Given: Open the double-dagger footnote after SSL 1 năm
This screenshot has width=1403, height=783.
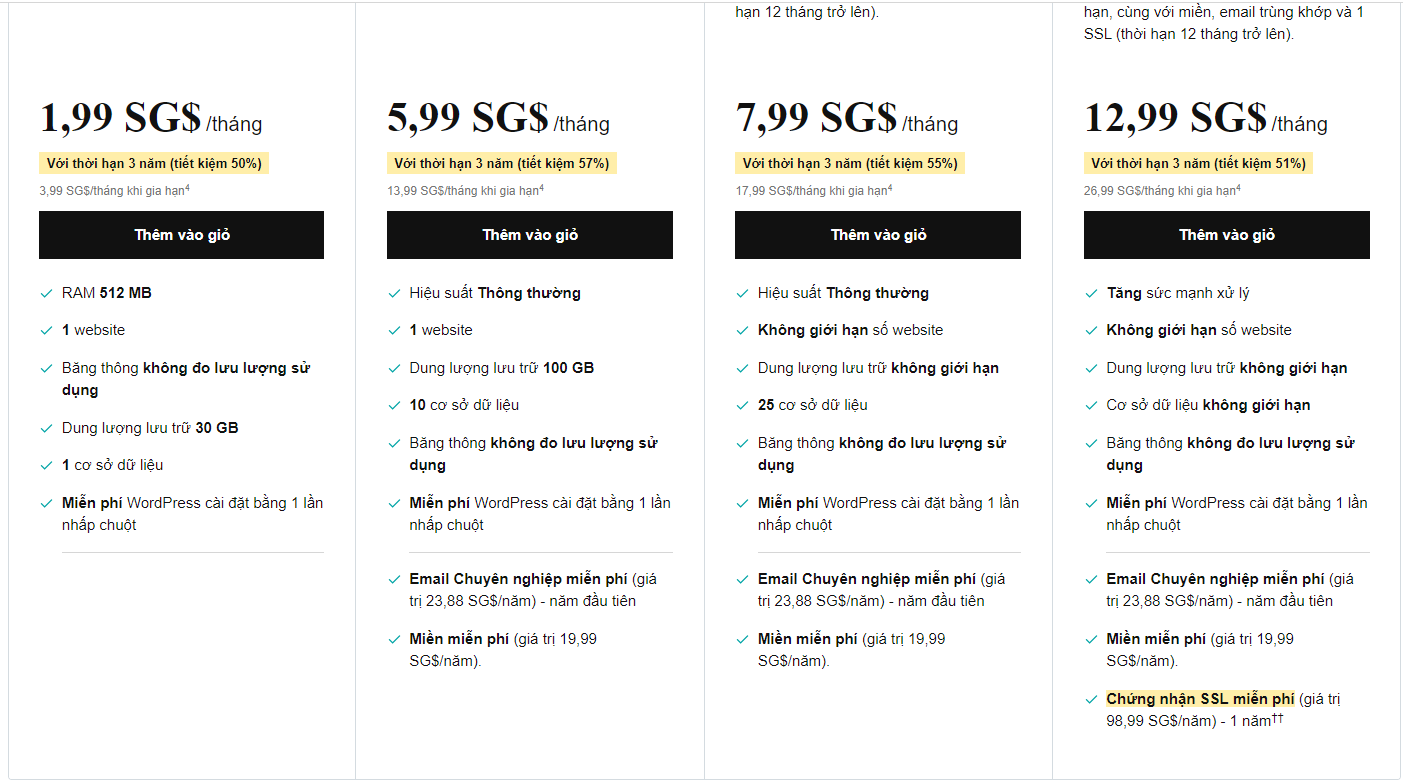Looking at the screenshot, I should click(x=1277, y=718).
